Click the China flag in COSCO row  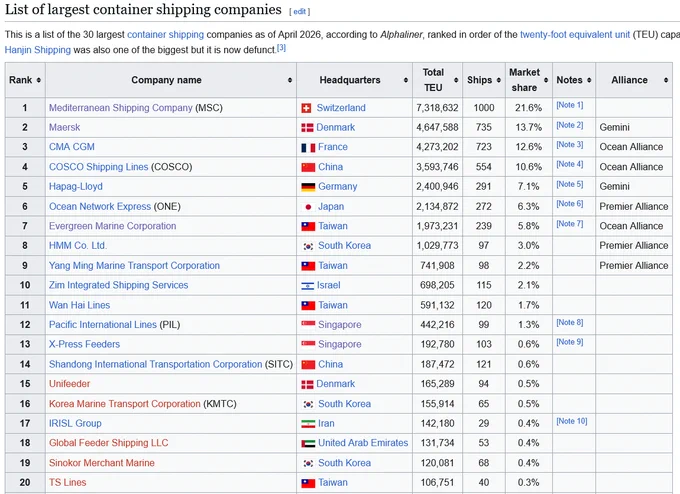pyautogui.click(x=308, y=167)
